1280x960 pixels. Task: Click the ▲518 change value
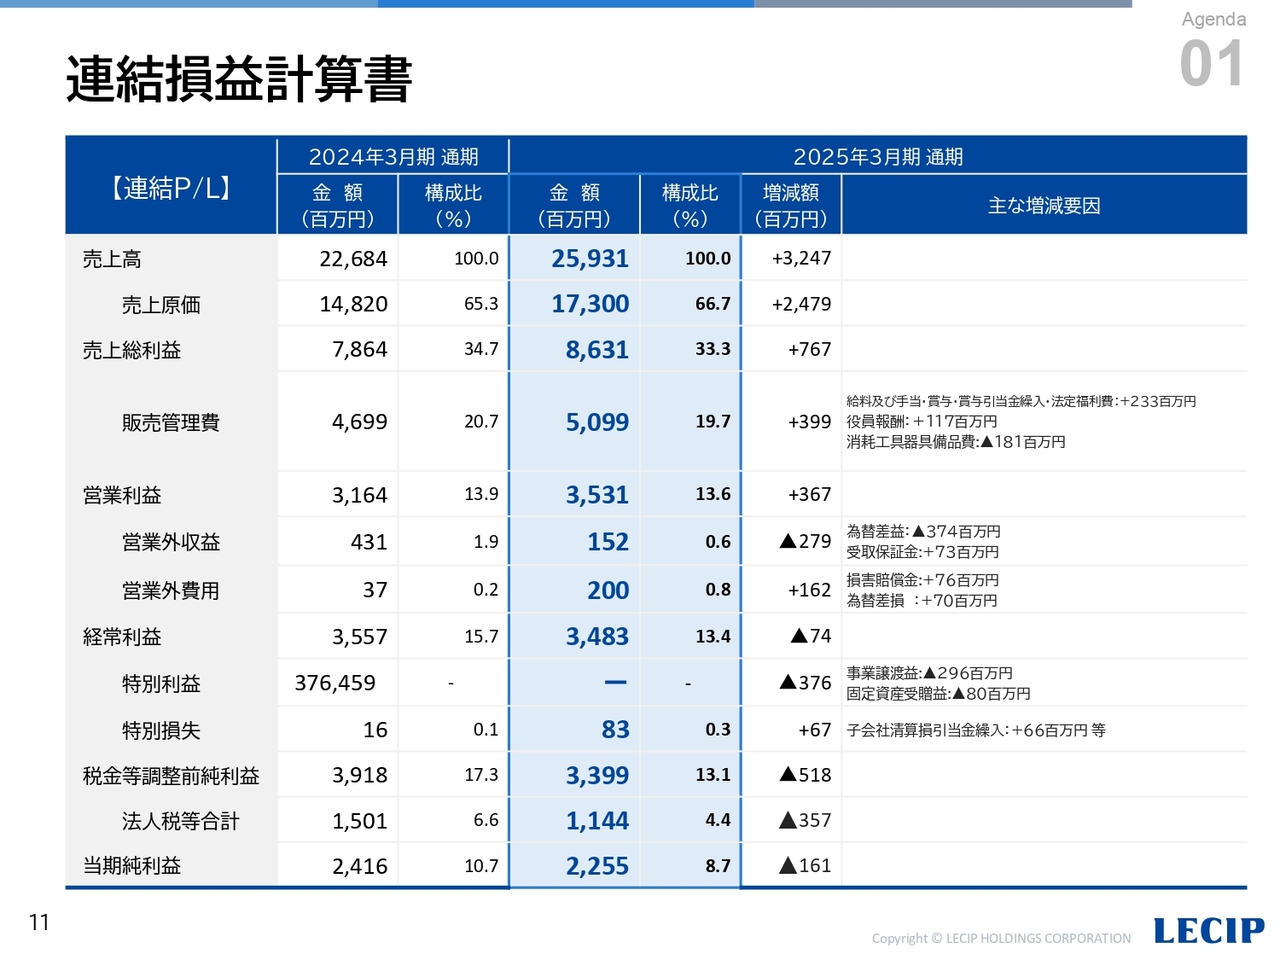click(x=805, y=775)
